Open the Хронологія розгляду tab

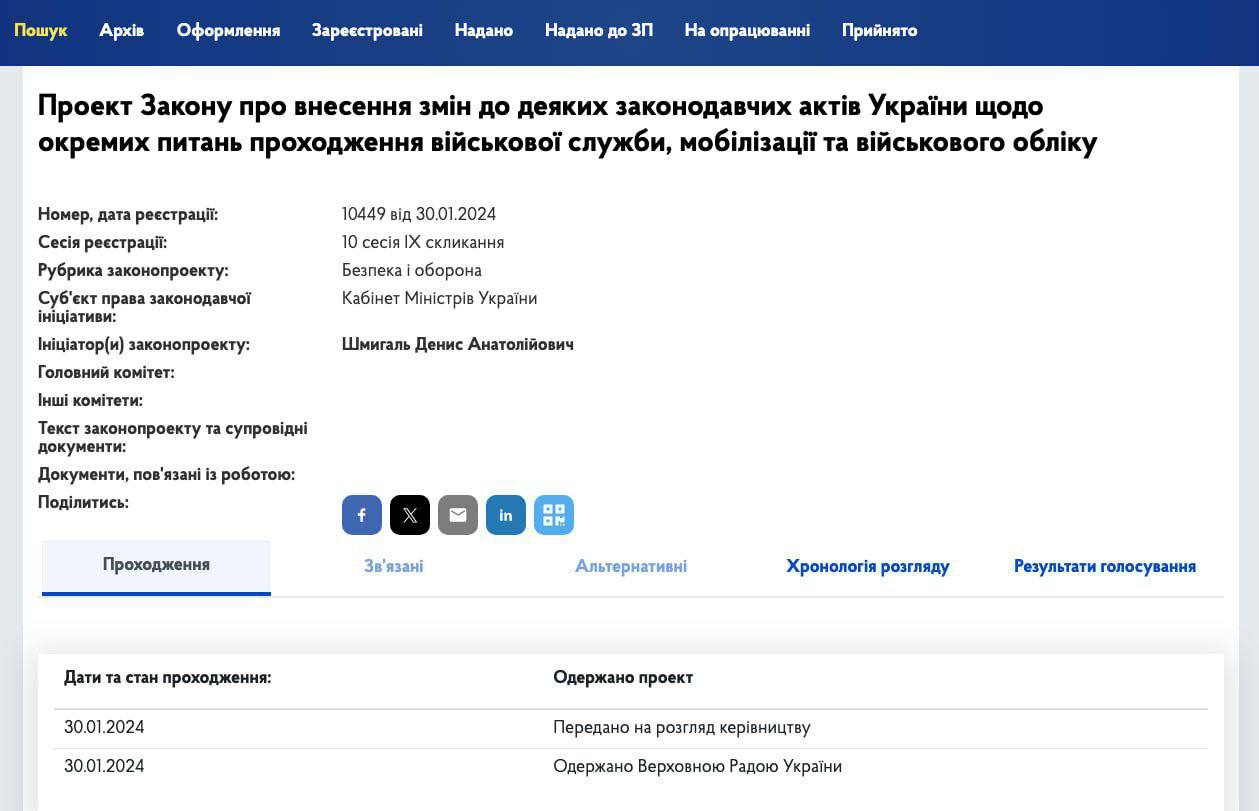[867, 567]
